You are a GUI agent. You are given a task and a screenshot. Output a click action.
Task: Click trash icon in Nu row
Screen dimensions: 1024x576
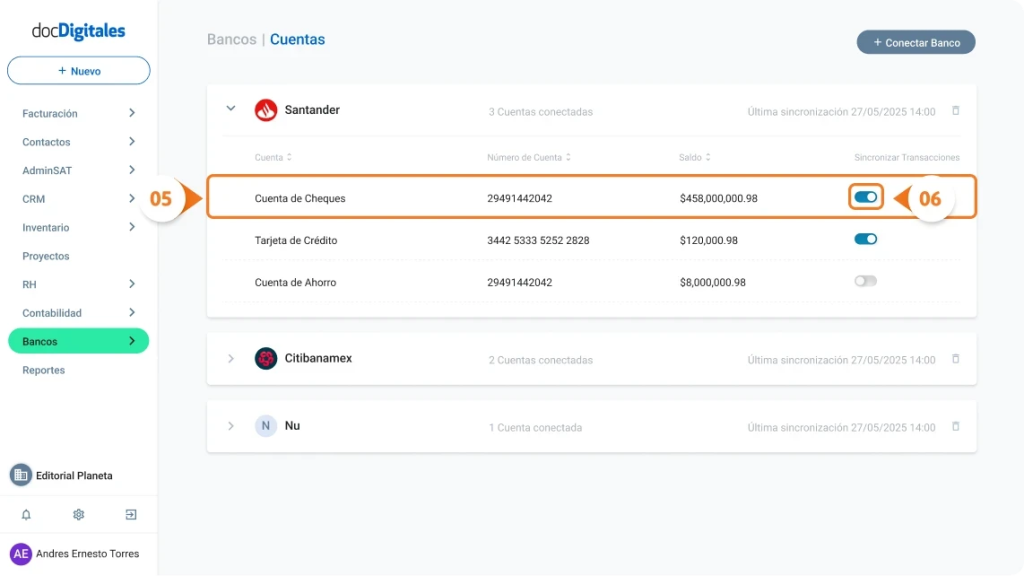click(x=955, y=426)
